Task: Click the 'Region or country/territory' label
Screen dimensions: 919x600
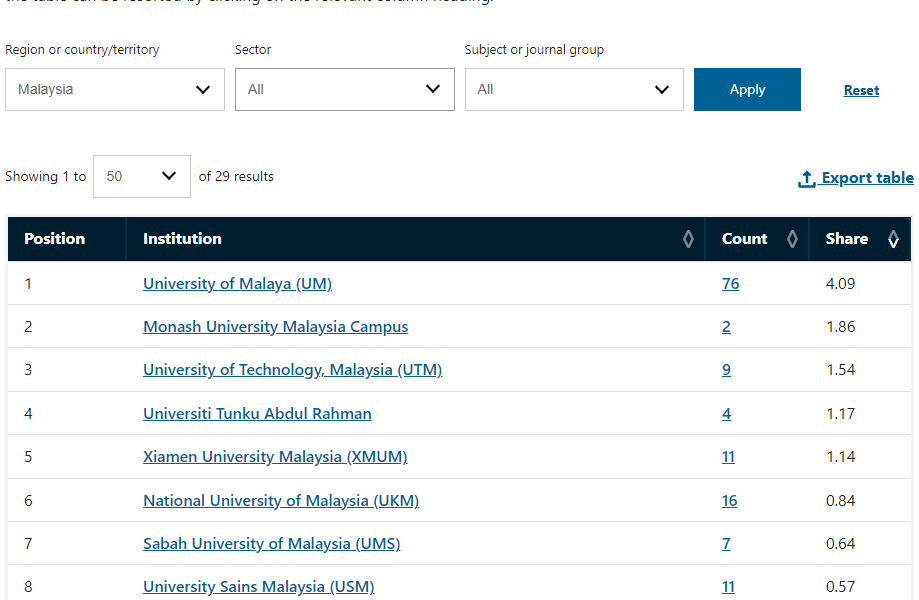Action: (82, 50)
